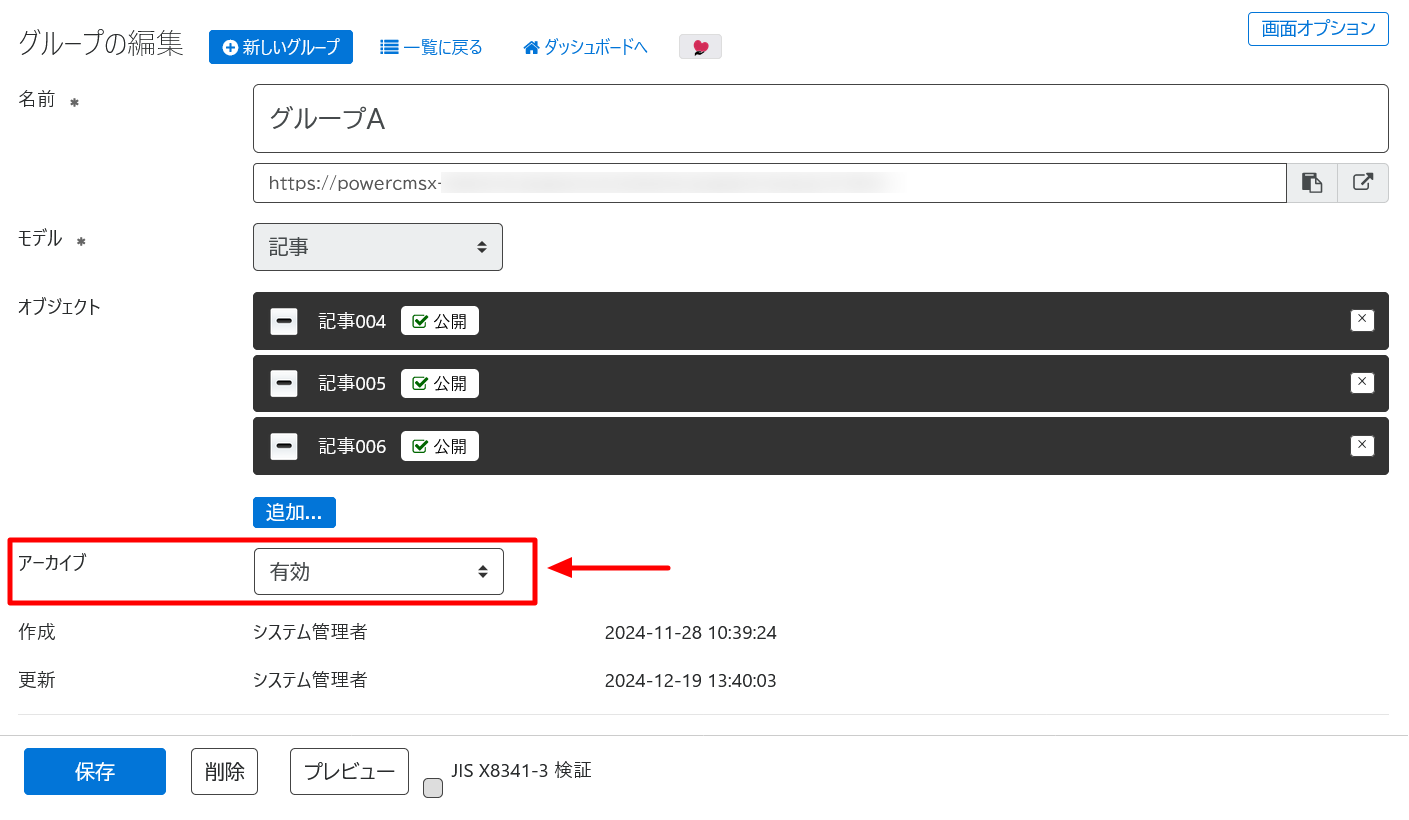Open the 画面オプション panel

[x=1318, y=29]
